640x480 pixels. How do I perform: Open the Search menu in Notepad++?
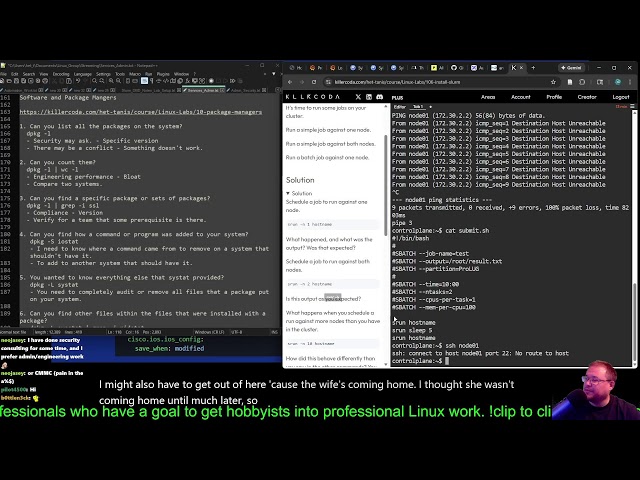tap(29, 74)
